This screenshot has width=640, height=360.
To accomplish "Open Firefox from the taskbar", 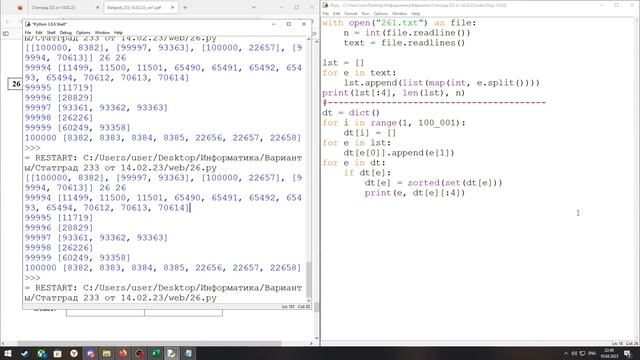I will pos(123,353).
